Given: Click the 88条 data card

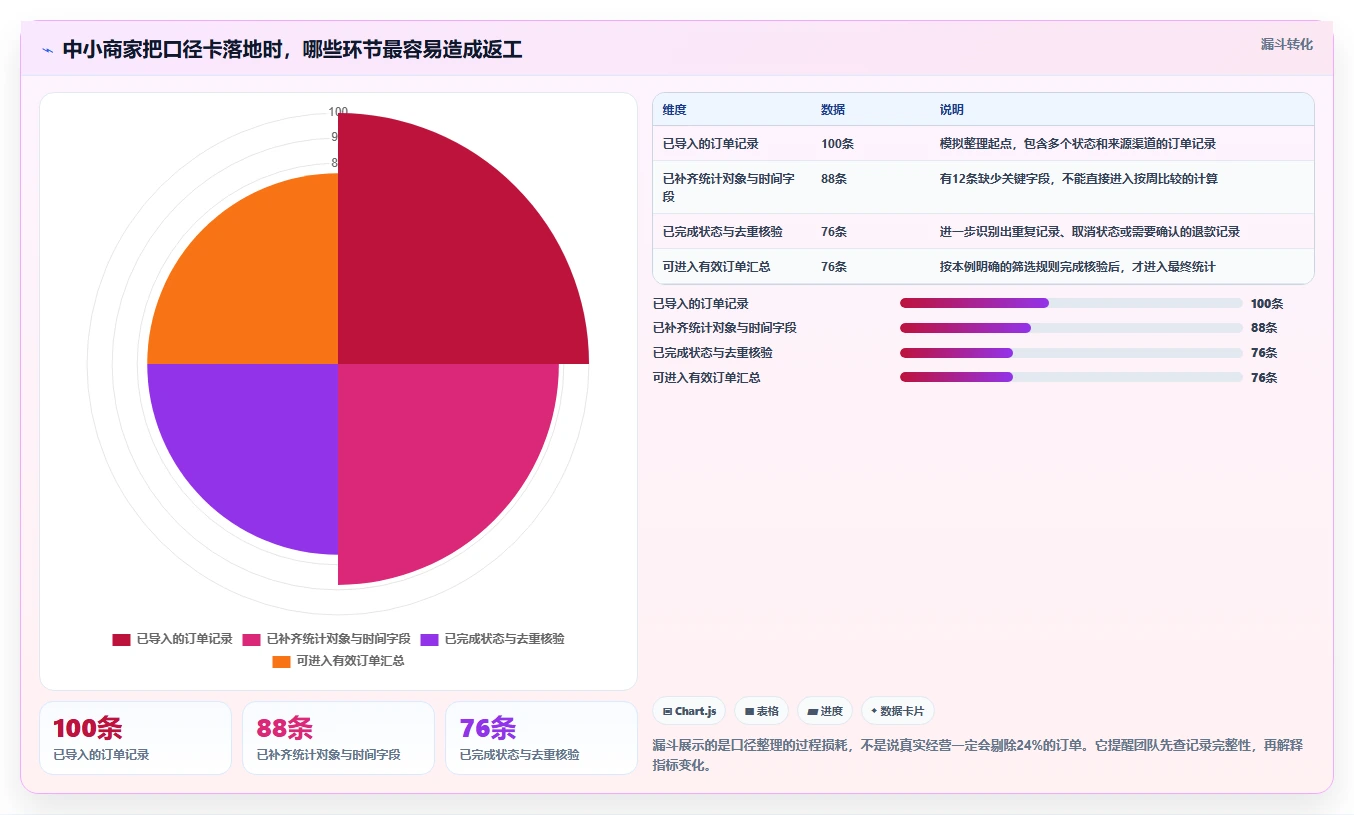Looking at the screenshot, I should [x=338, y=738].
